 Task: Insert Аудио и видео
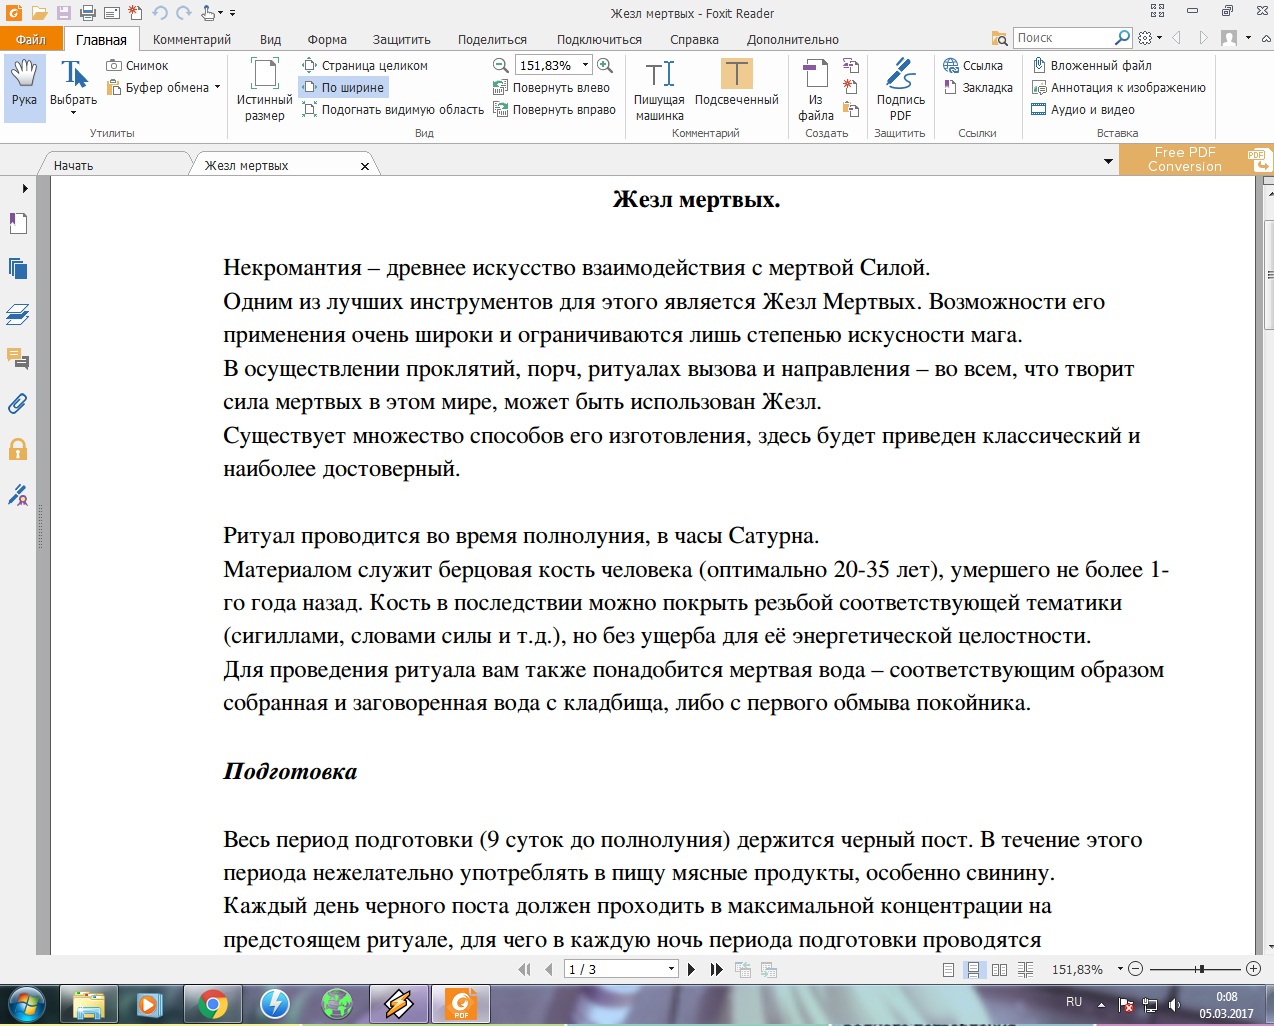click(x=1083, y=110)
